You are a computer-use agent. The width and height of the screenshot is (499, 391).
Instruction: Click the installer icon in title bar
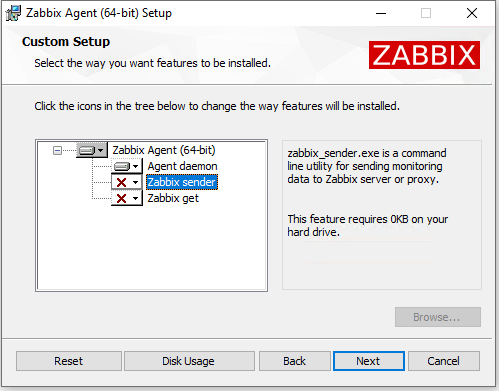(x=13, y=13)
